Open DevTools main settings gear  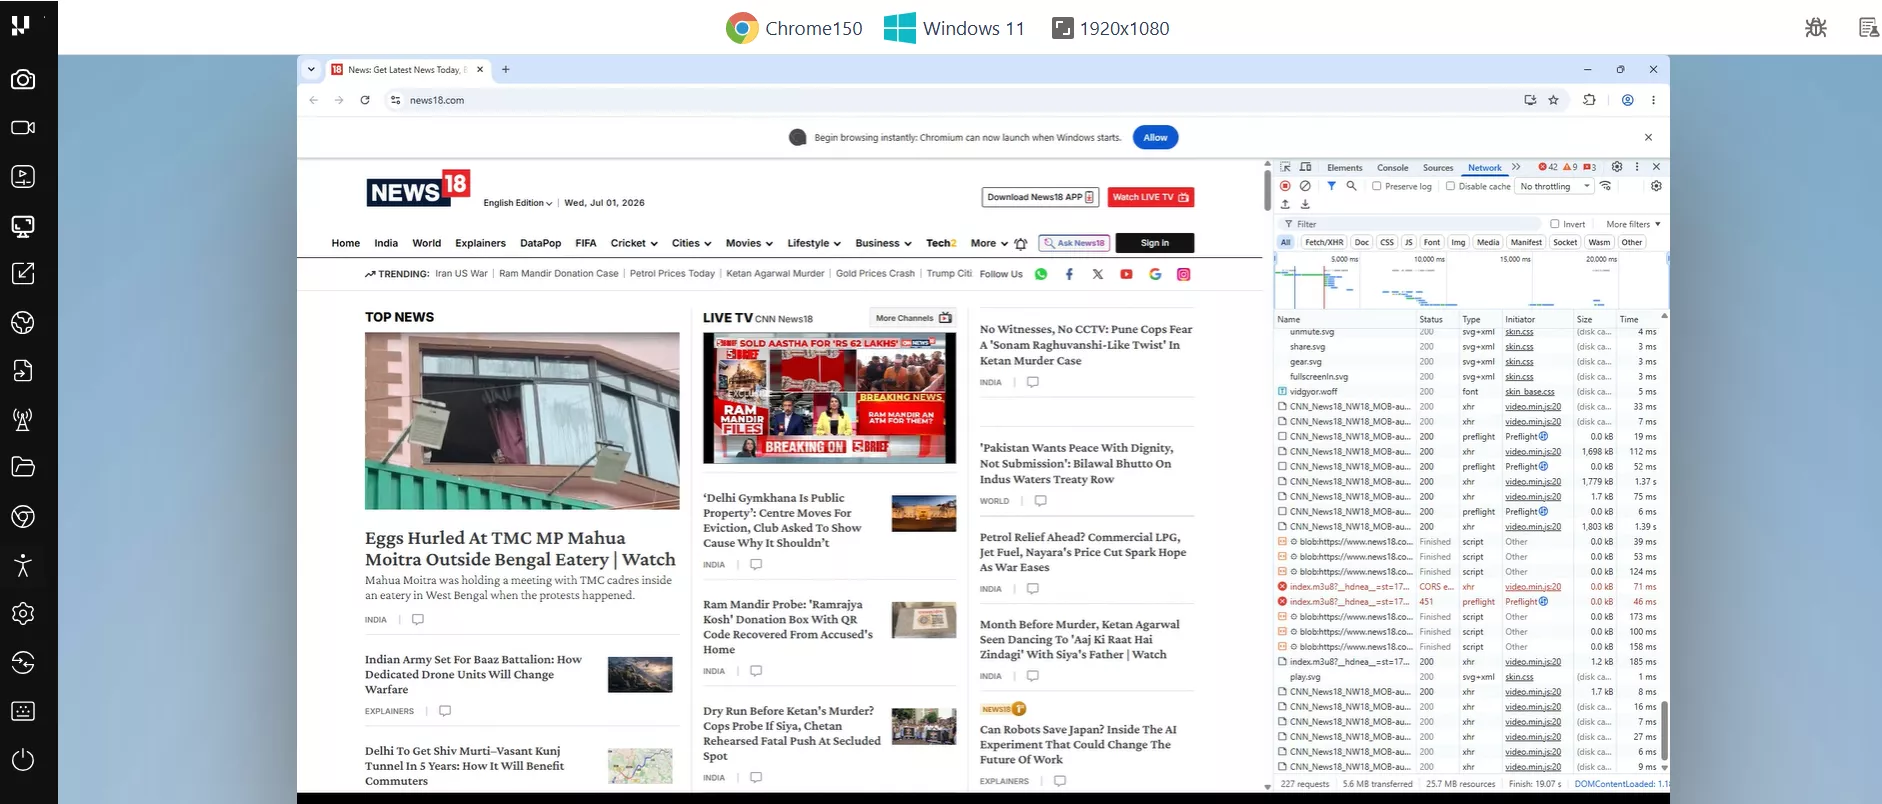tap(1617, 167)
